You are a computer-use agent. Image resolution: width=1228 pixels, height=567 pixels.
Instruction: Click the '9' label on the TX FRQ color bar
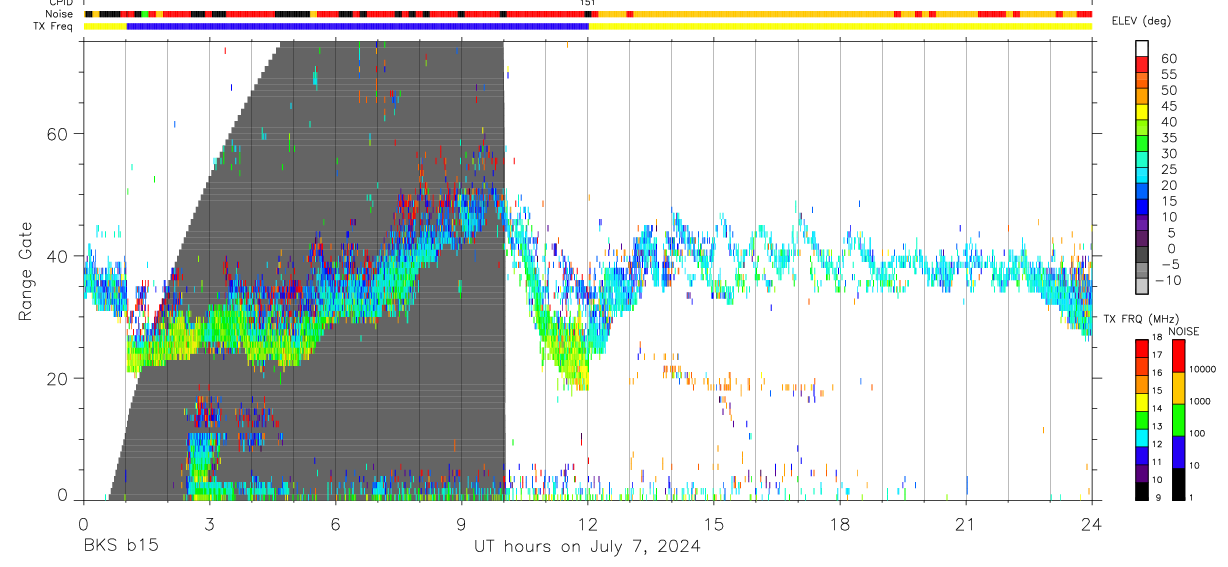click(1157, 497)
